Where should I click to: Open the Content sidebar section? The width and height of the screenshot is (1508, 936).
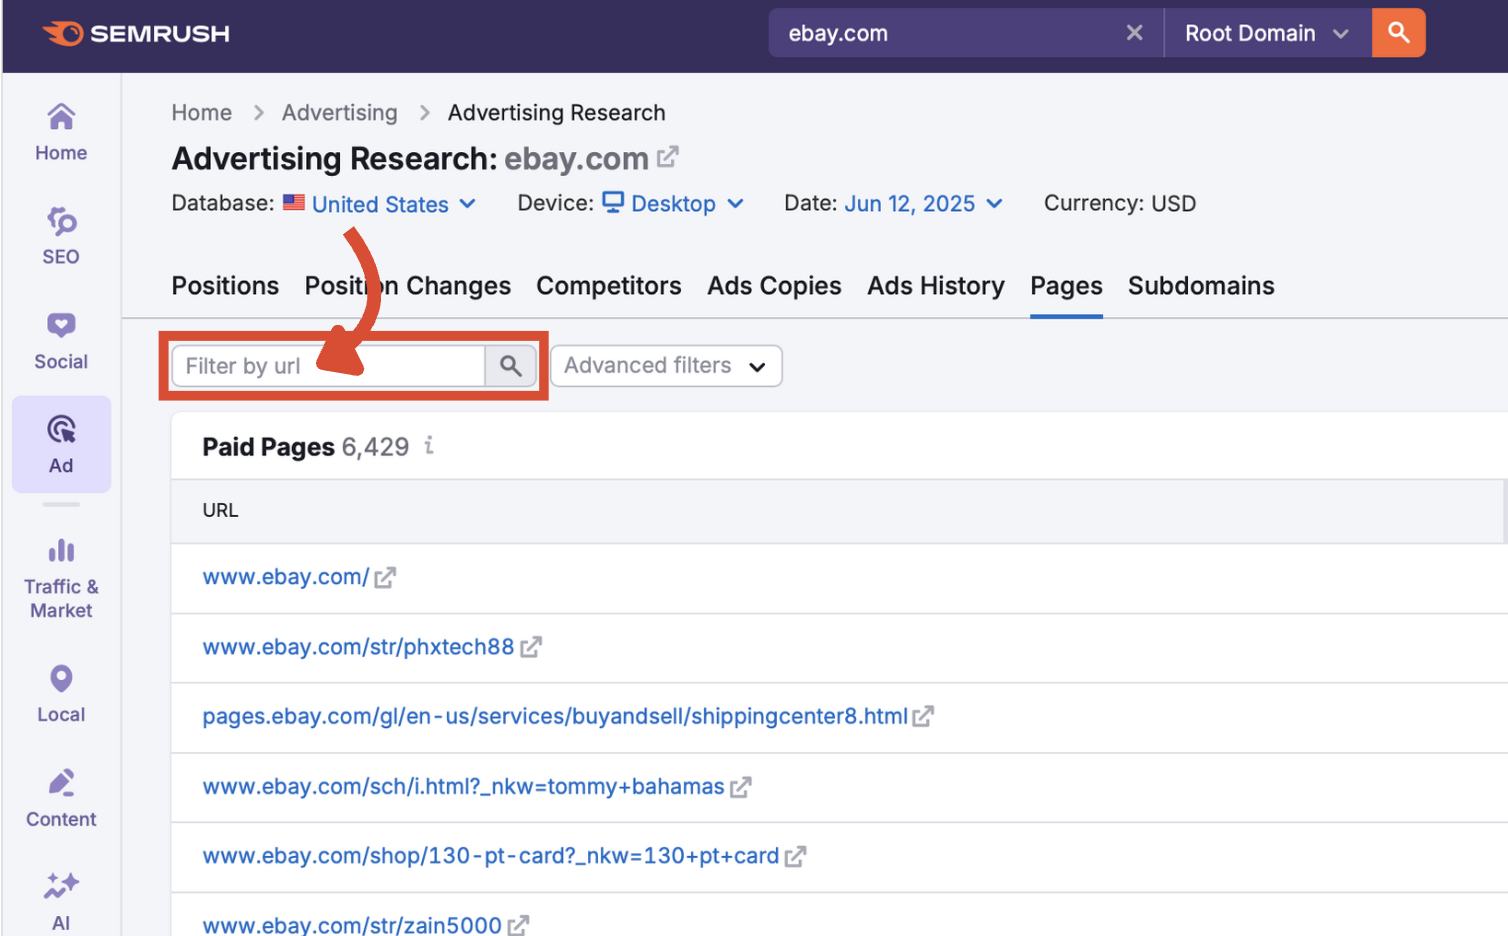point(61,798)
